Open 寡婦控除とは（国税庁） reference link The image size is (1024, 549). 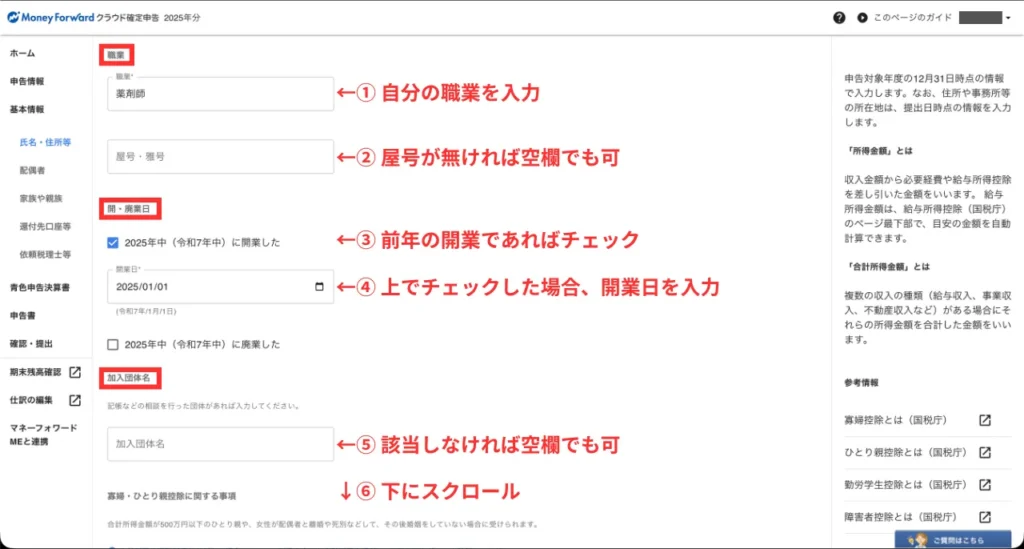tap(895, 420)
